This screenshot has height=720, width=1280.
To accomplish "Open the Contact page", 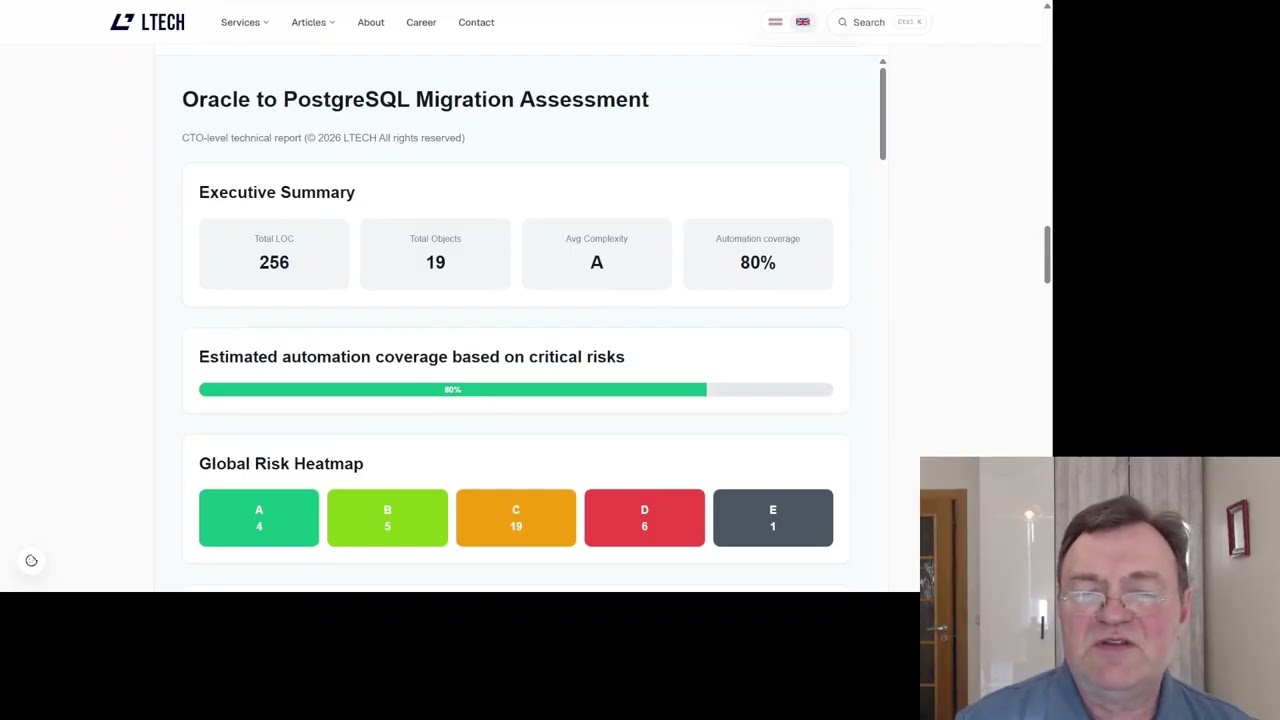I will tap(476, 22).
